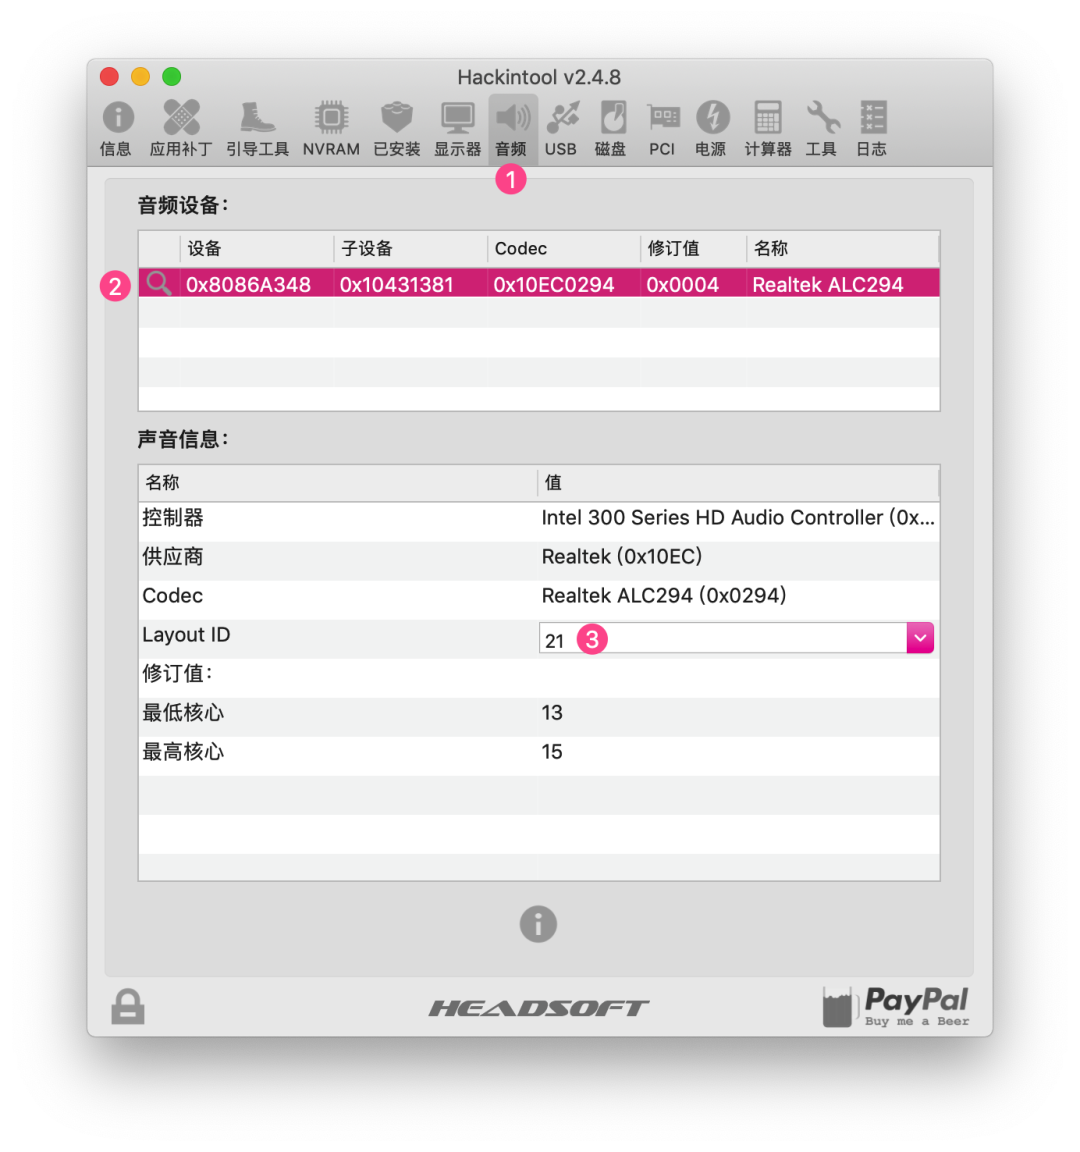Click the Realtek ALC294 (0x0294) value
Image resolution: width=1080 pixels, height=1152 pixels.
click(663, 596)
